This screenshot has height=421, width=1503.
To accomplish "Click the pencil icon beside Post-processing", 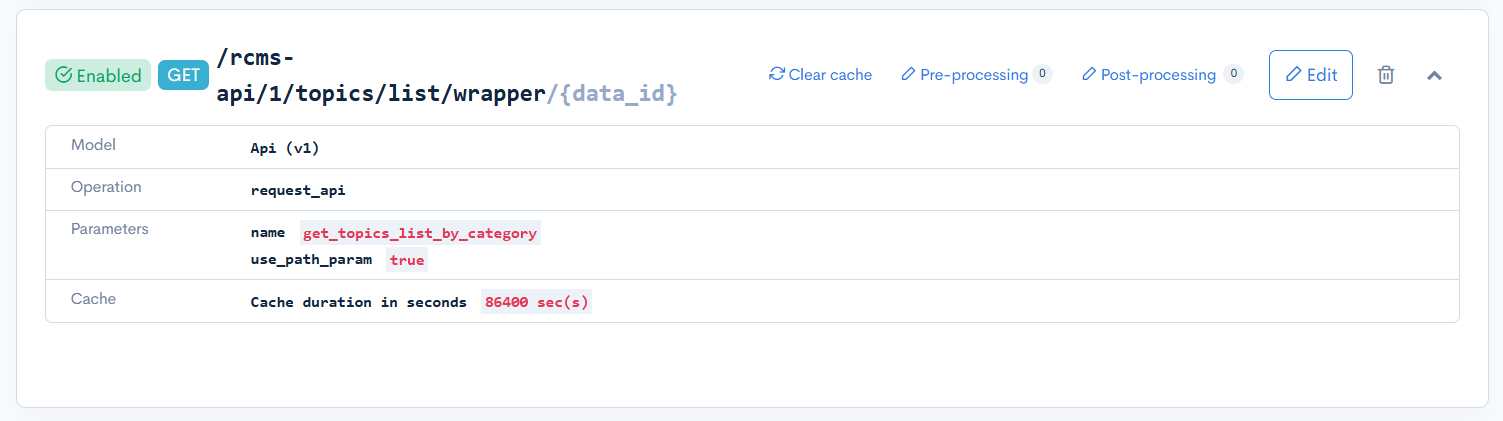I will [x=1089, y=75].
